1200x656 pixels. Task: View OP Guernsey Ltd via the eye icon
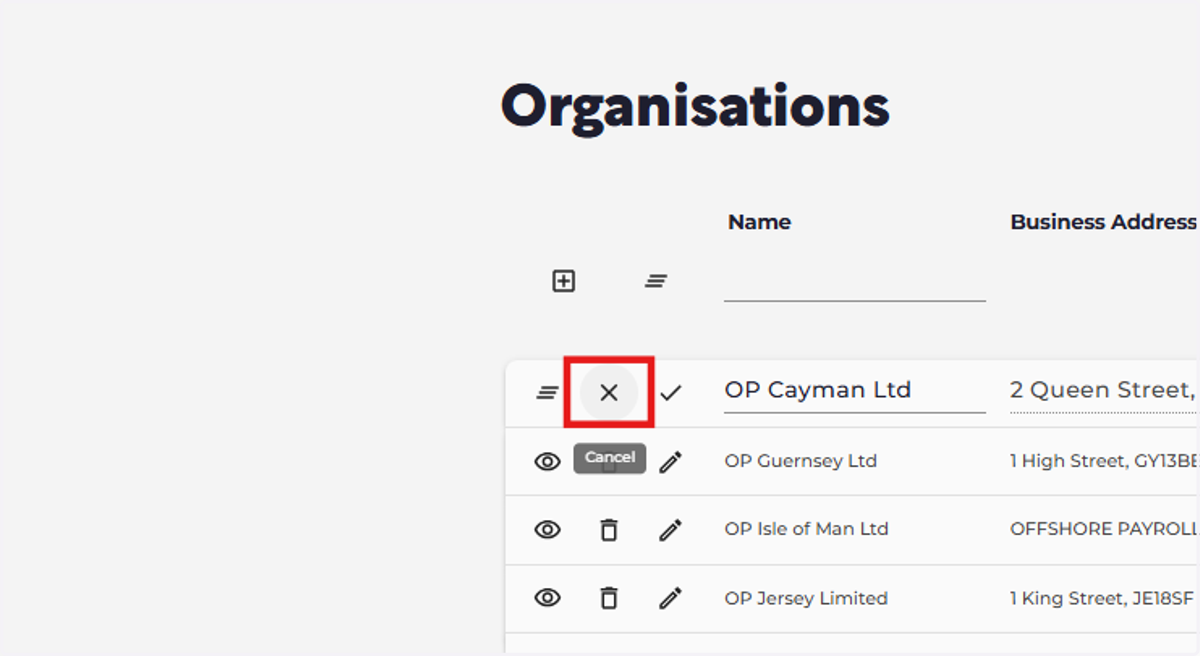point(547,461)
